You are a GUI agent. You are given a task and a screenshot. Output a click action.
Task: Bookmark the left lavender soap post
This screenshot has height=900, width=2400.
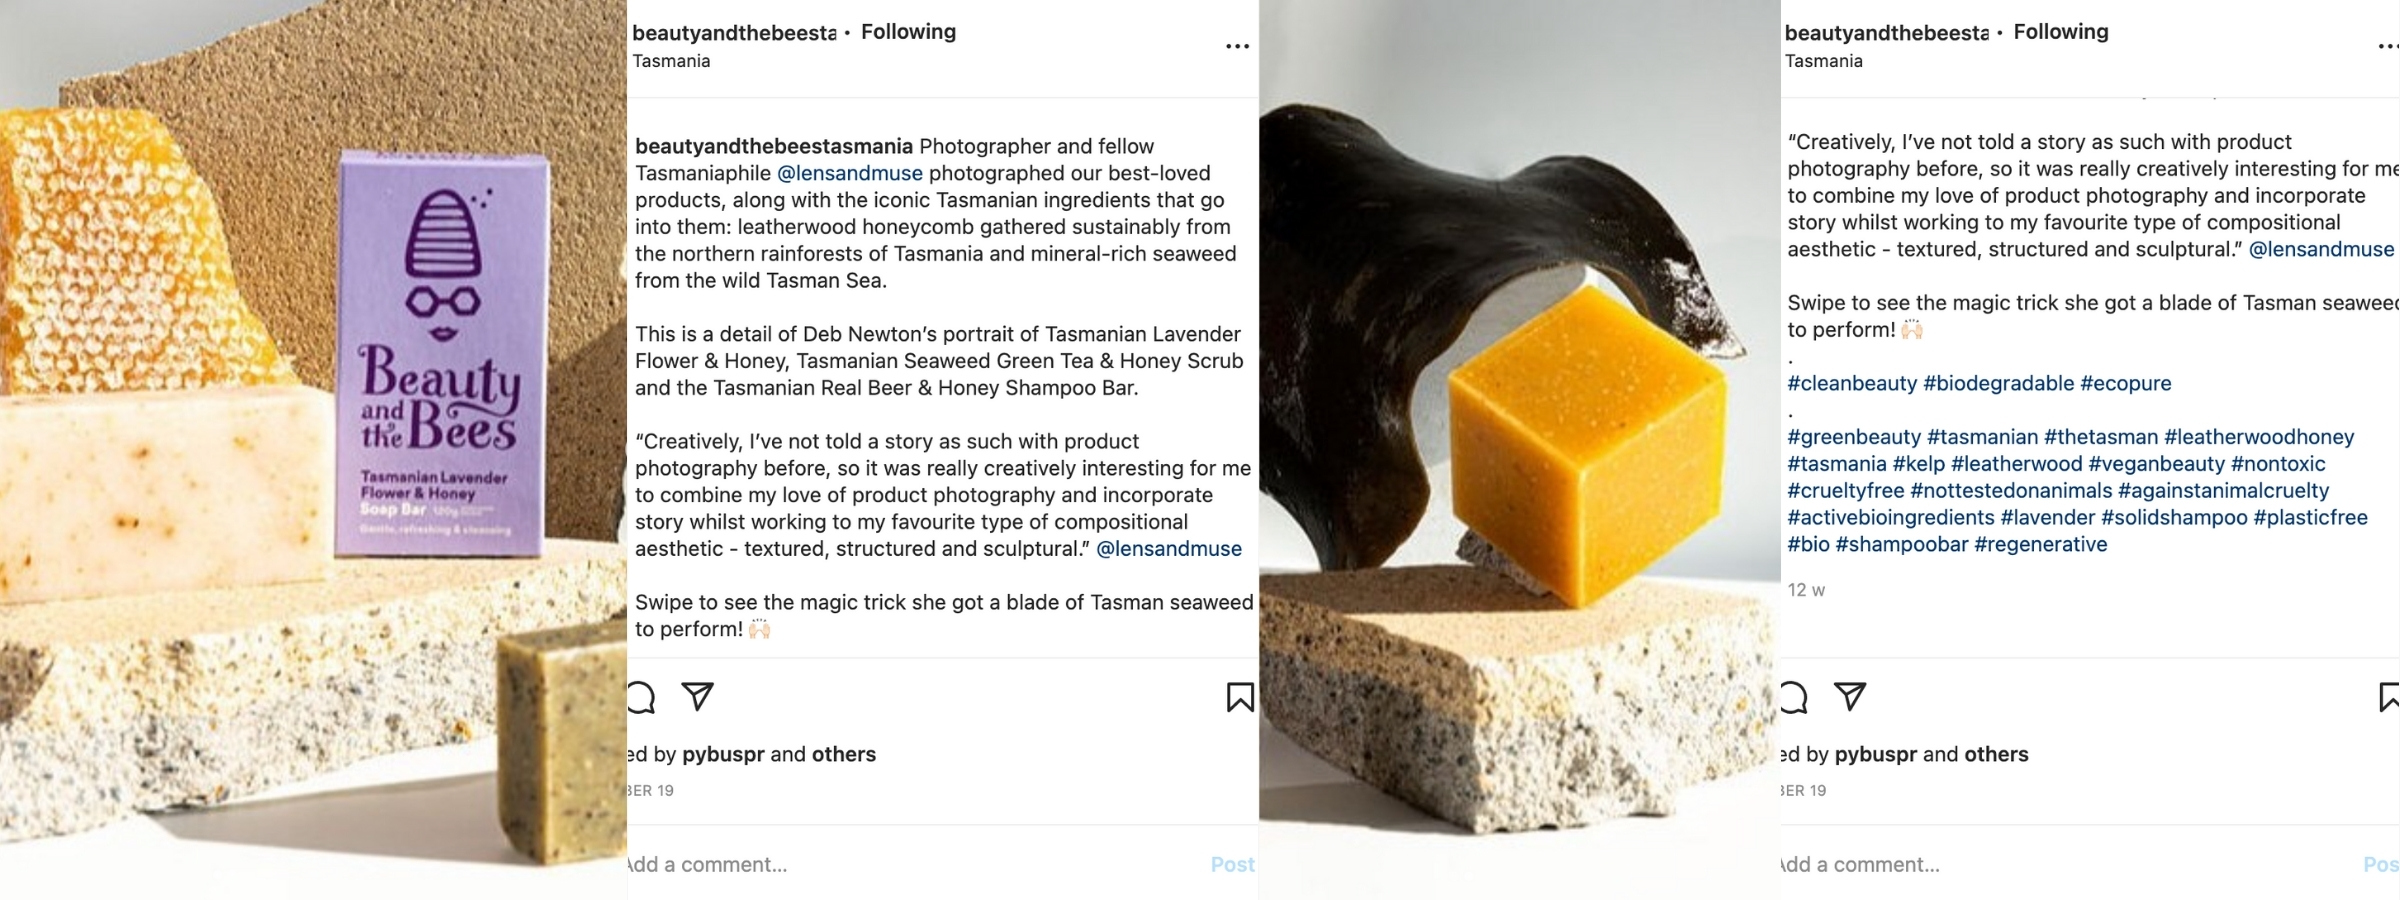1240,697
